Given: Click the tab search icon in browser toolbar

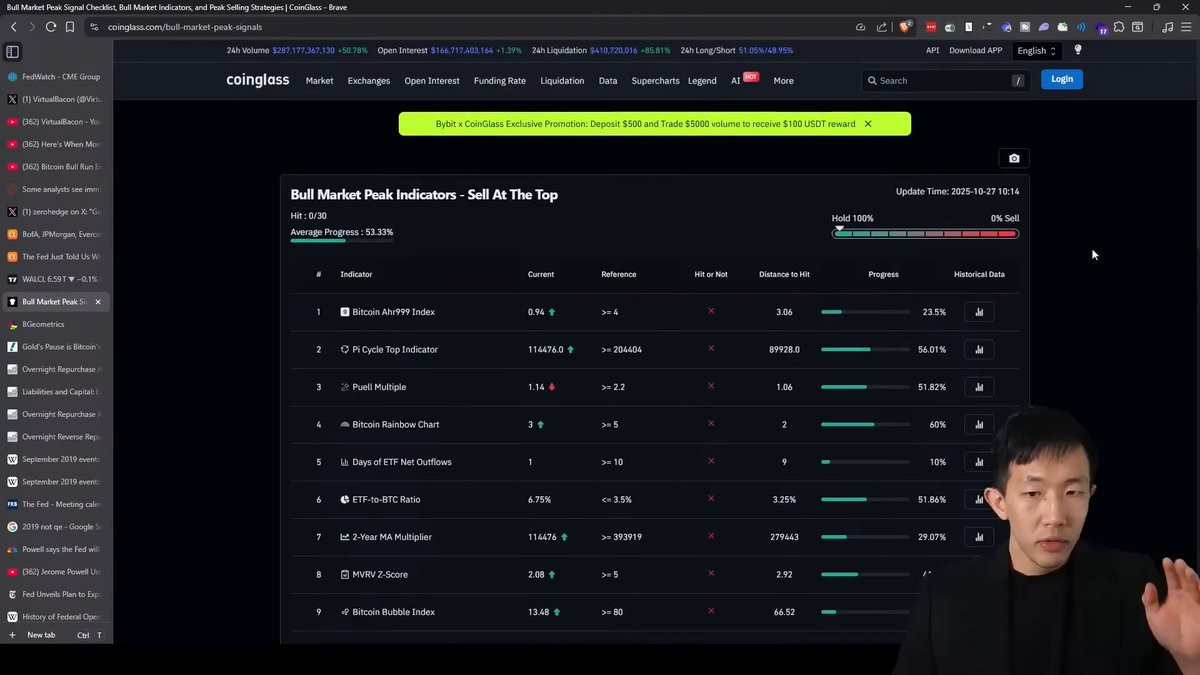Looking at the screenshot, I should point(1138,27).
